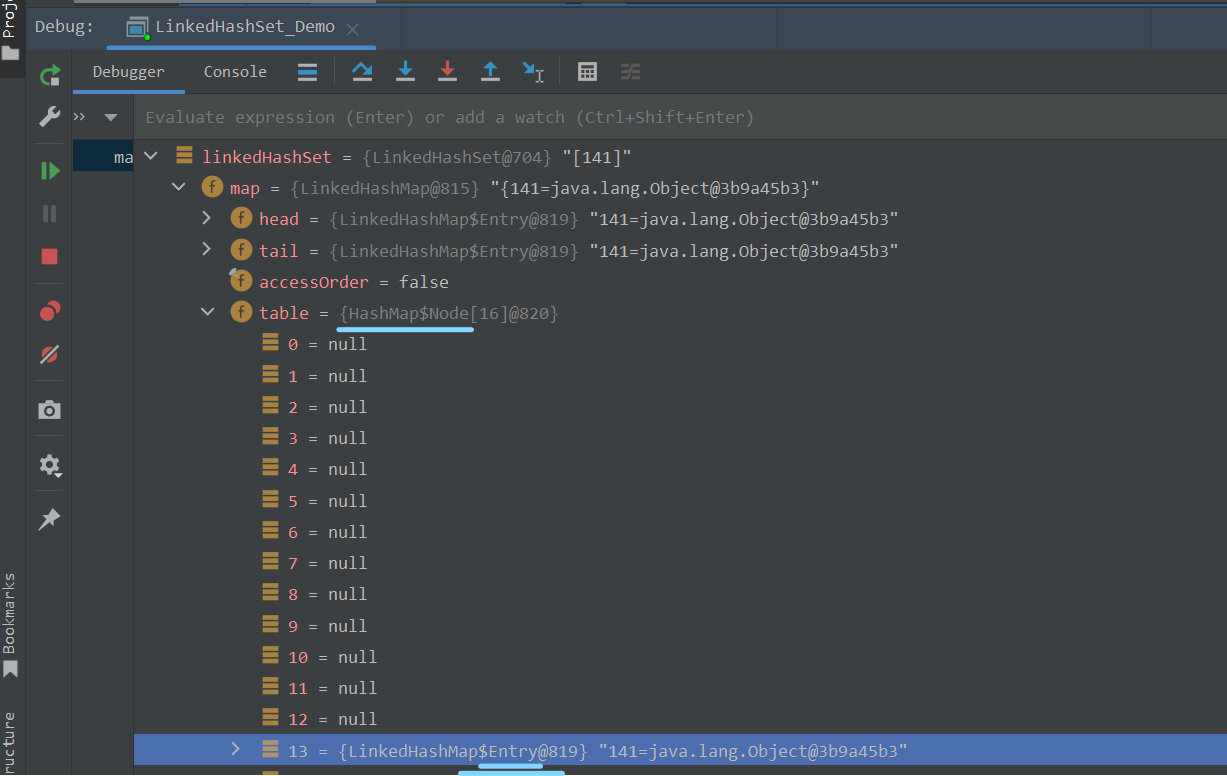Step Into using the blue down arrow
Viewport: 1227px width, 776px height.
(x=405, y=71)
